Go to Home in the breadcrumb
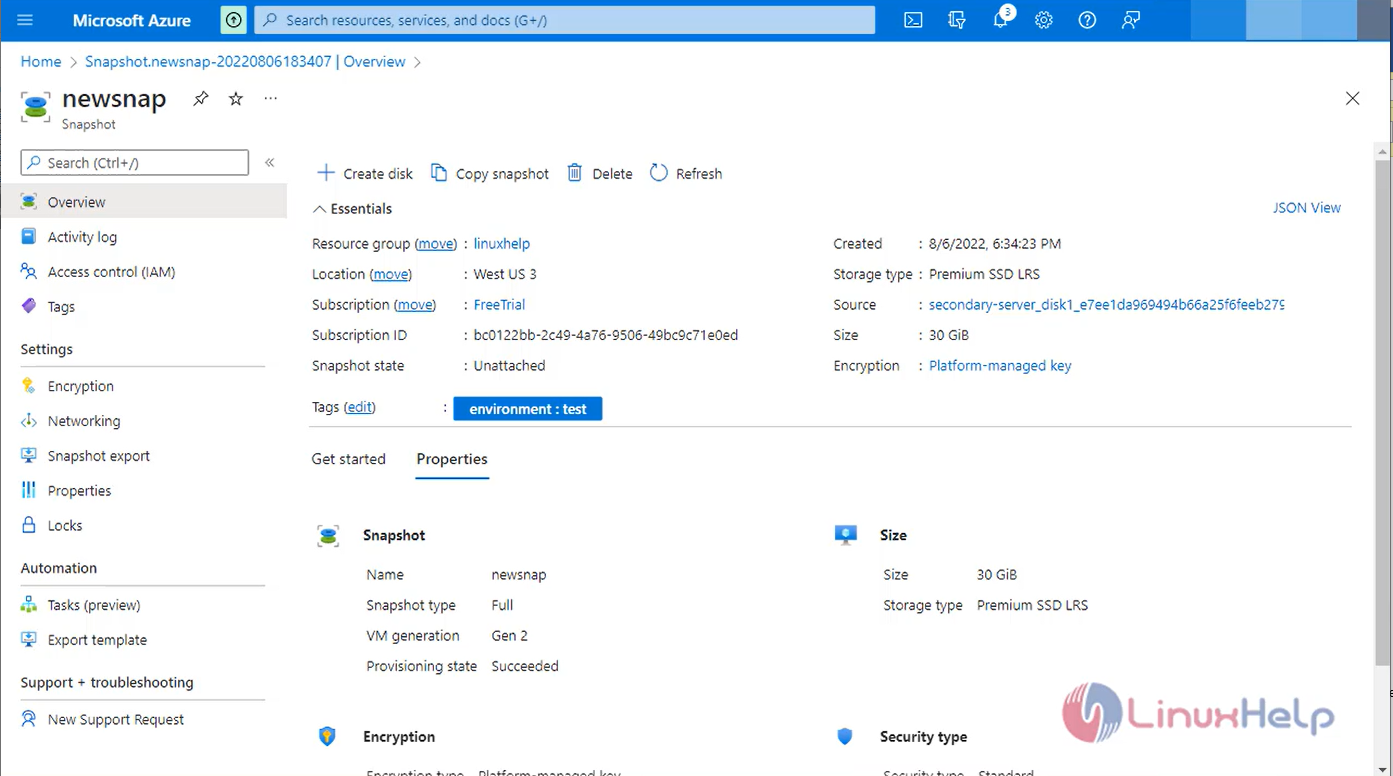 tap(41, 62)
